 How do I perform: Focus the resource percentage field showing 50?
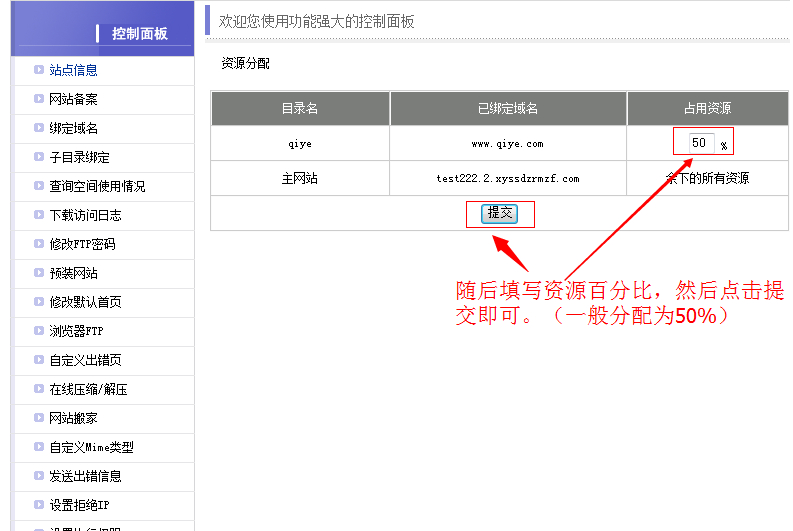tap(701, 143)
